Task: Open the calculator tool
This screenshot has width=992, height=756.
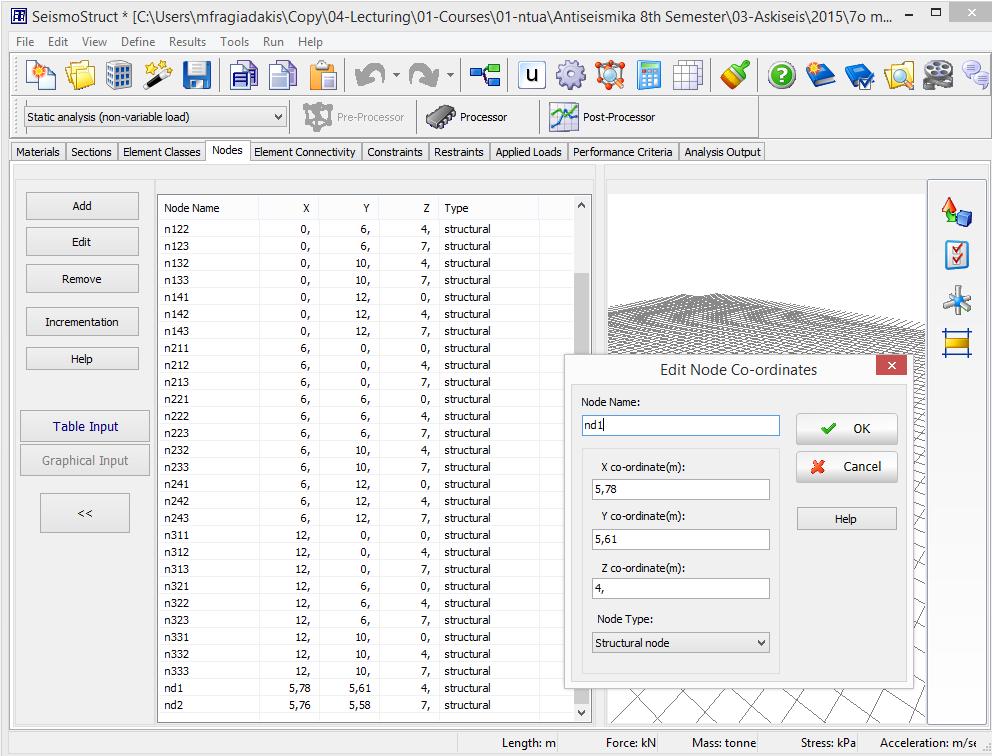Action: click(x=649, y=75)
